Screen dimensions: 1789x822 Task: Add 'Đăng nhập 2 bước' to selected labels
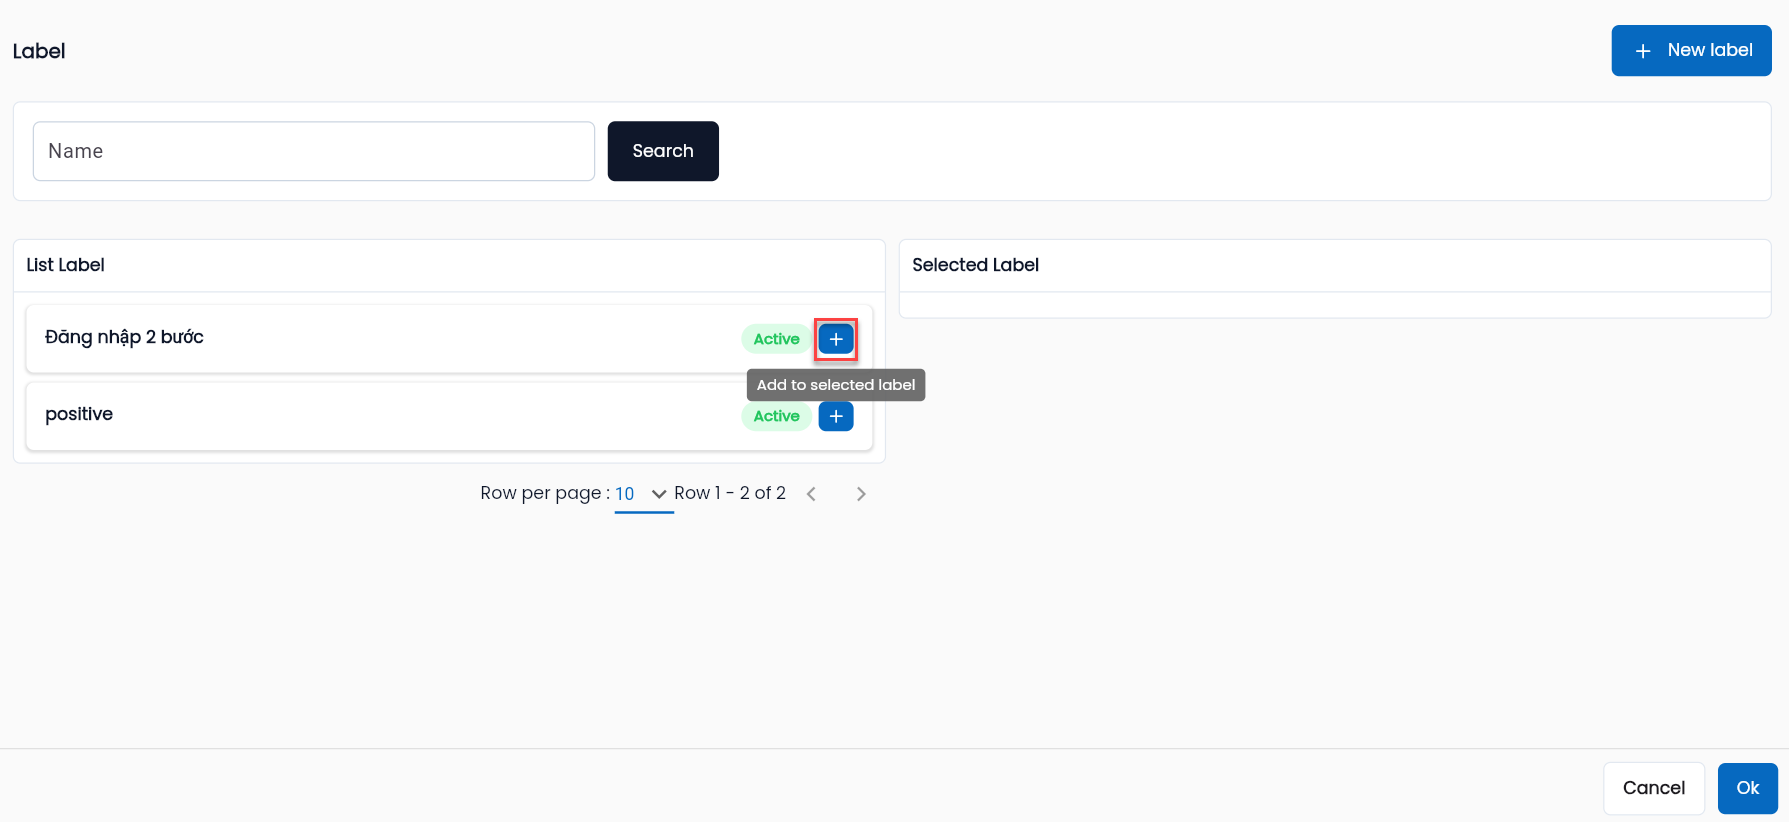[836, 339]
